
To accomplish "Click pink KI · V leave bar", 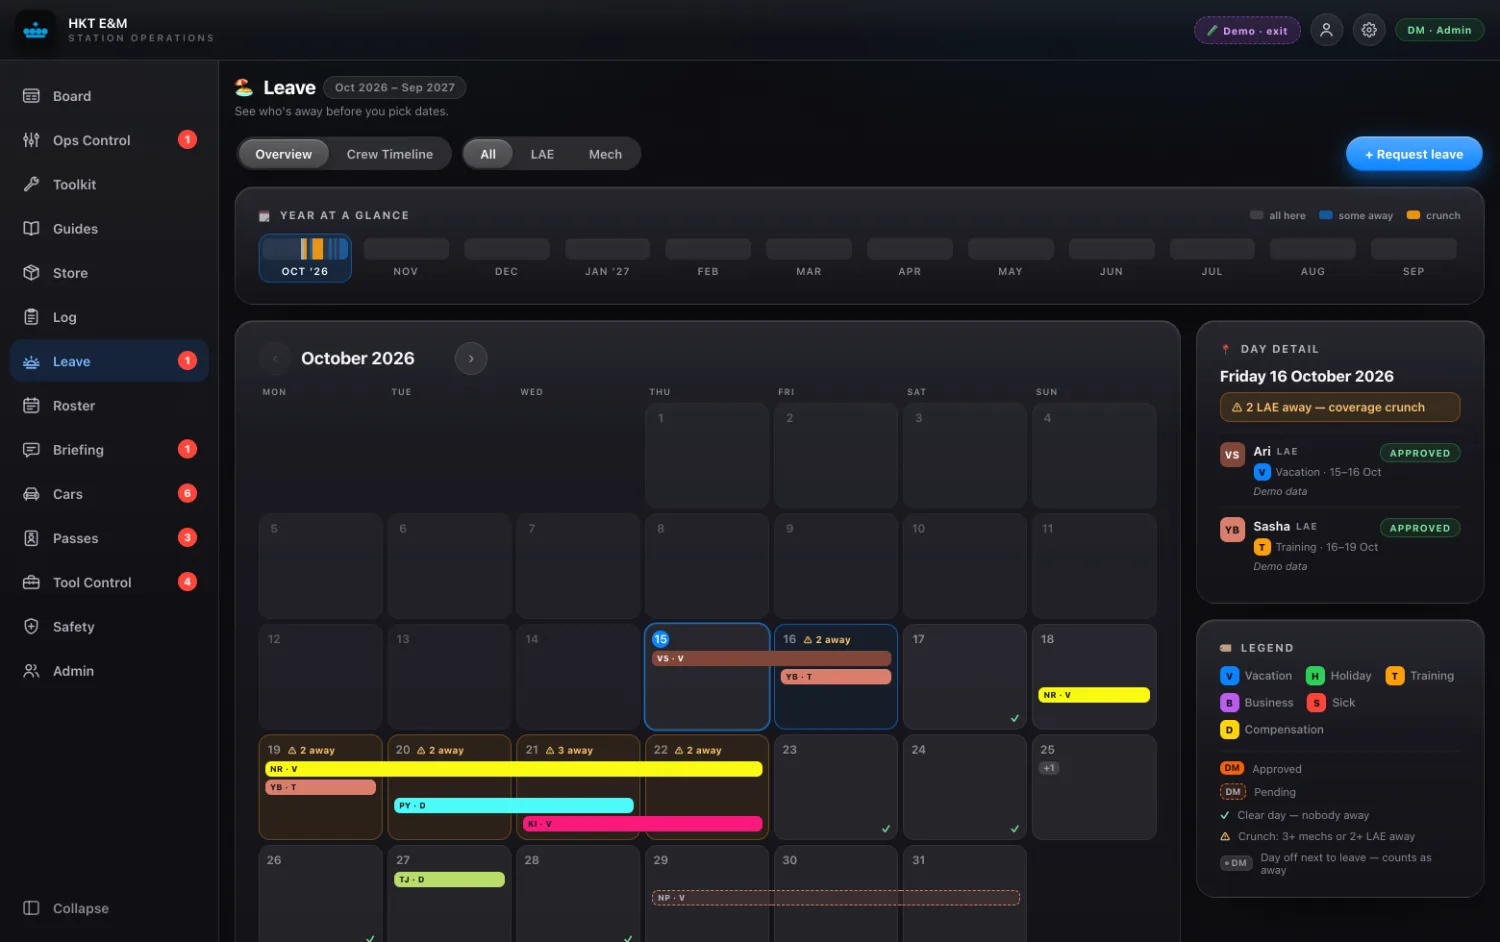I will pos(642,824).
